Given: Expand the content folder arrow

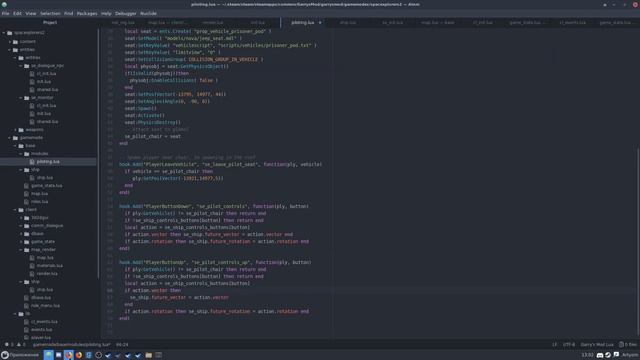Looking at the screenshot, I should click(10, 42).
